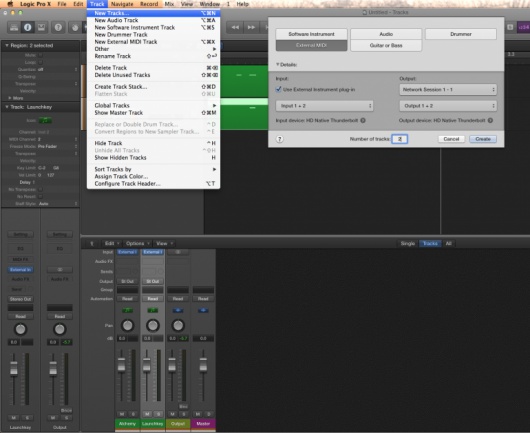Image resolution: width=530 pixels, height=433 pixels.
Task: Collapse the Details disclosure triangle
Action: 278,64
